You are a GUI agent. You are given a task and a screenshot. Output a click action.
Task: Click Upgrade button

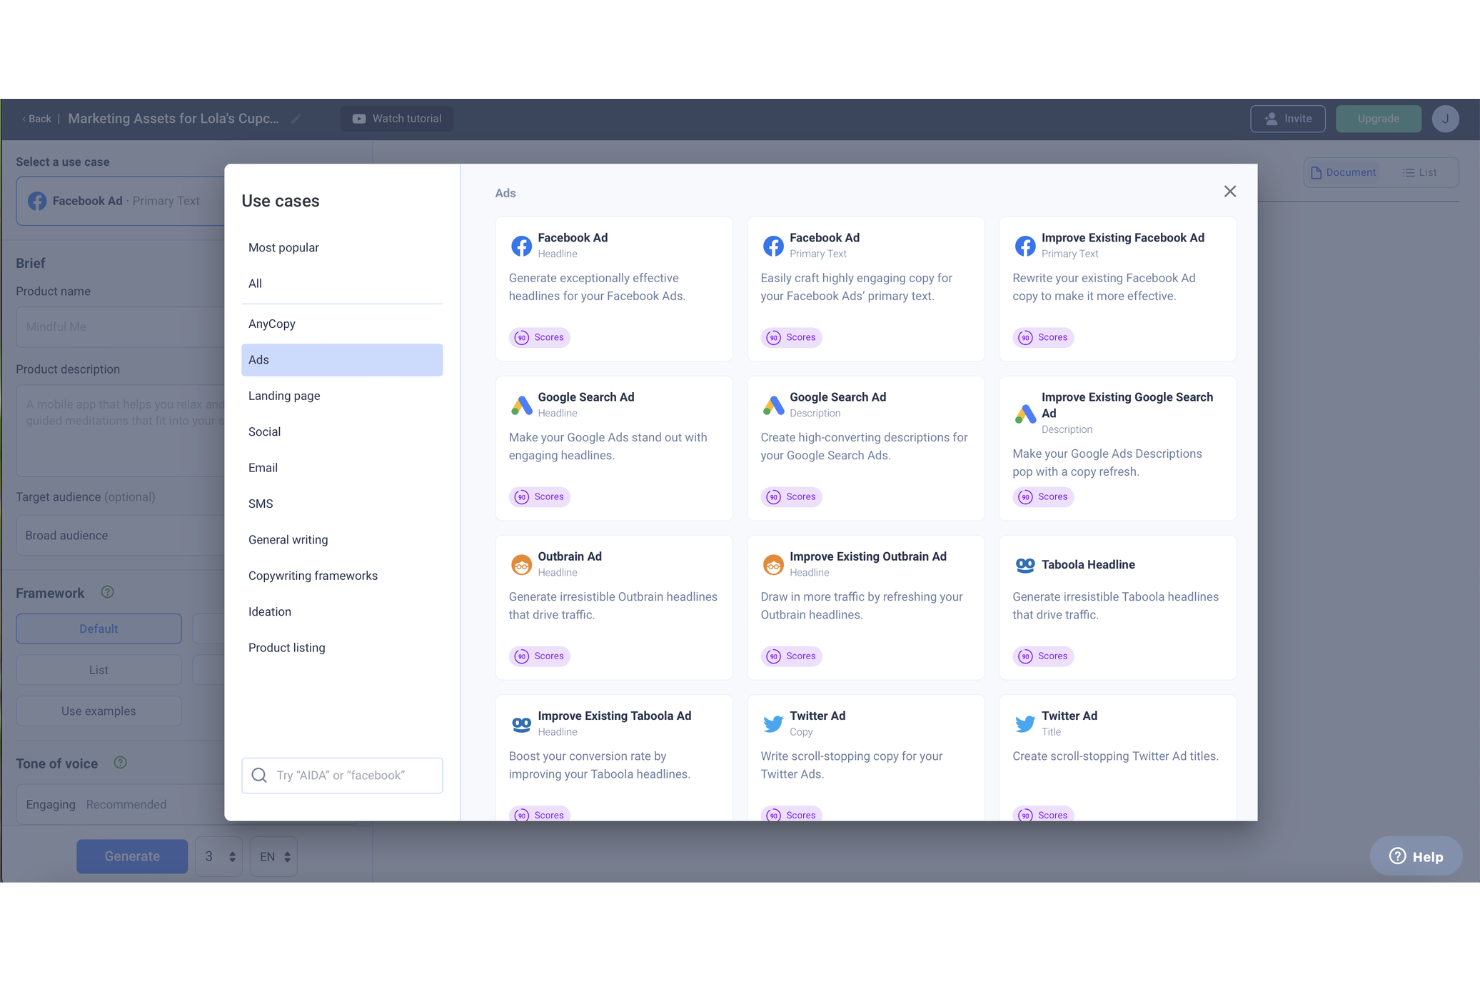[1378, 119]
